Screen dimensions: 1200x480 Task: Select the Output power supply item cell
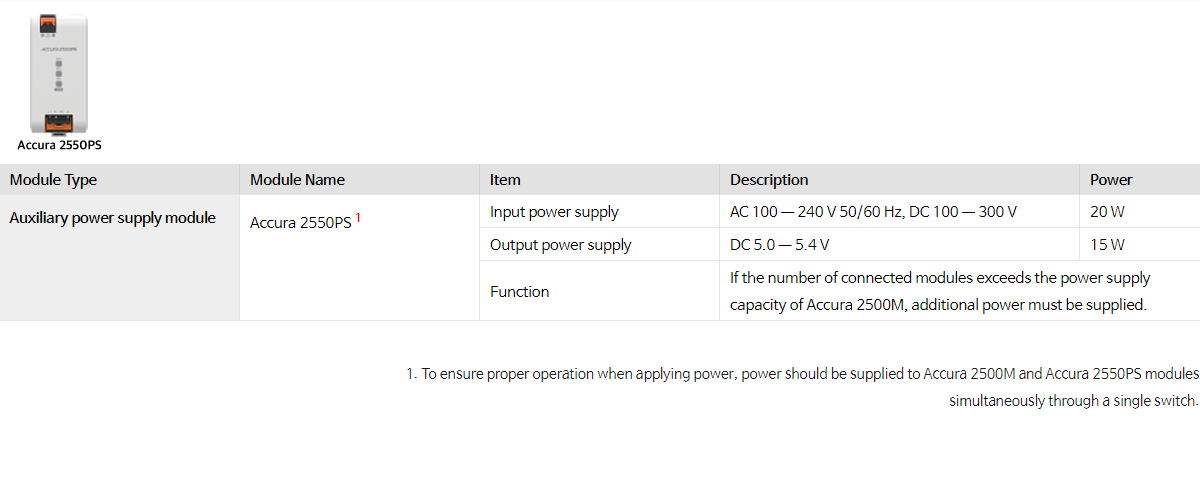(560, 245)
